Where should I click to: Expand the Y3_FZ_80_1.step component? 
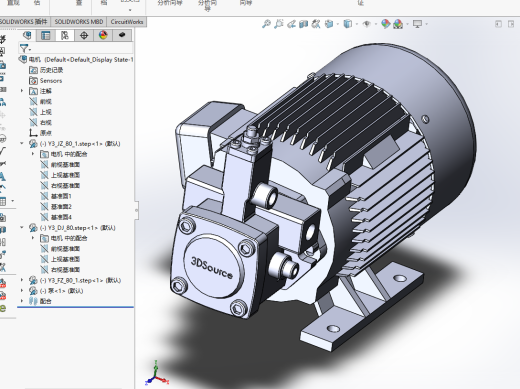pos(22,280)
